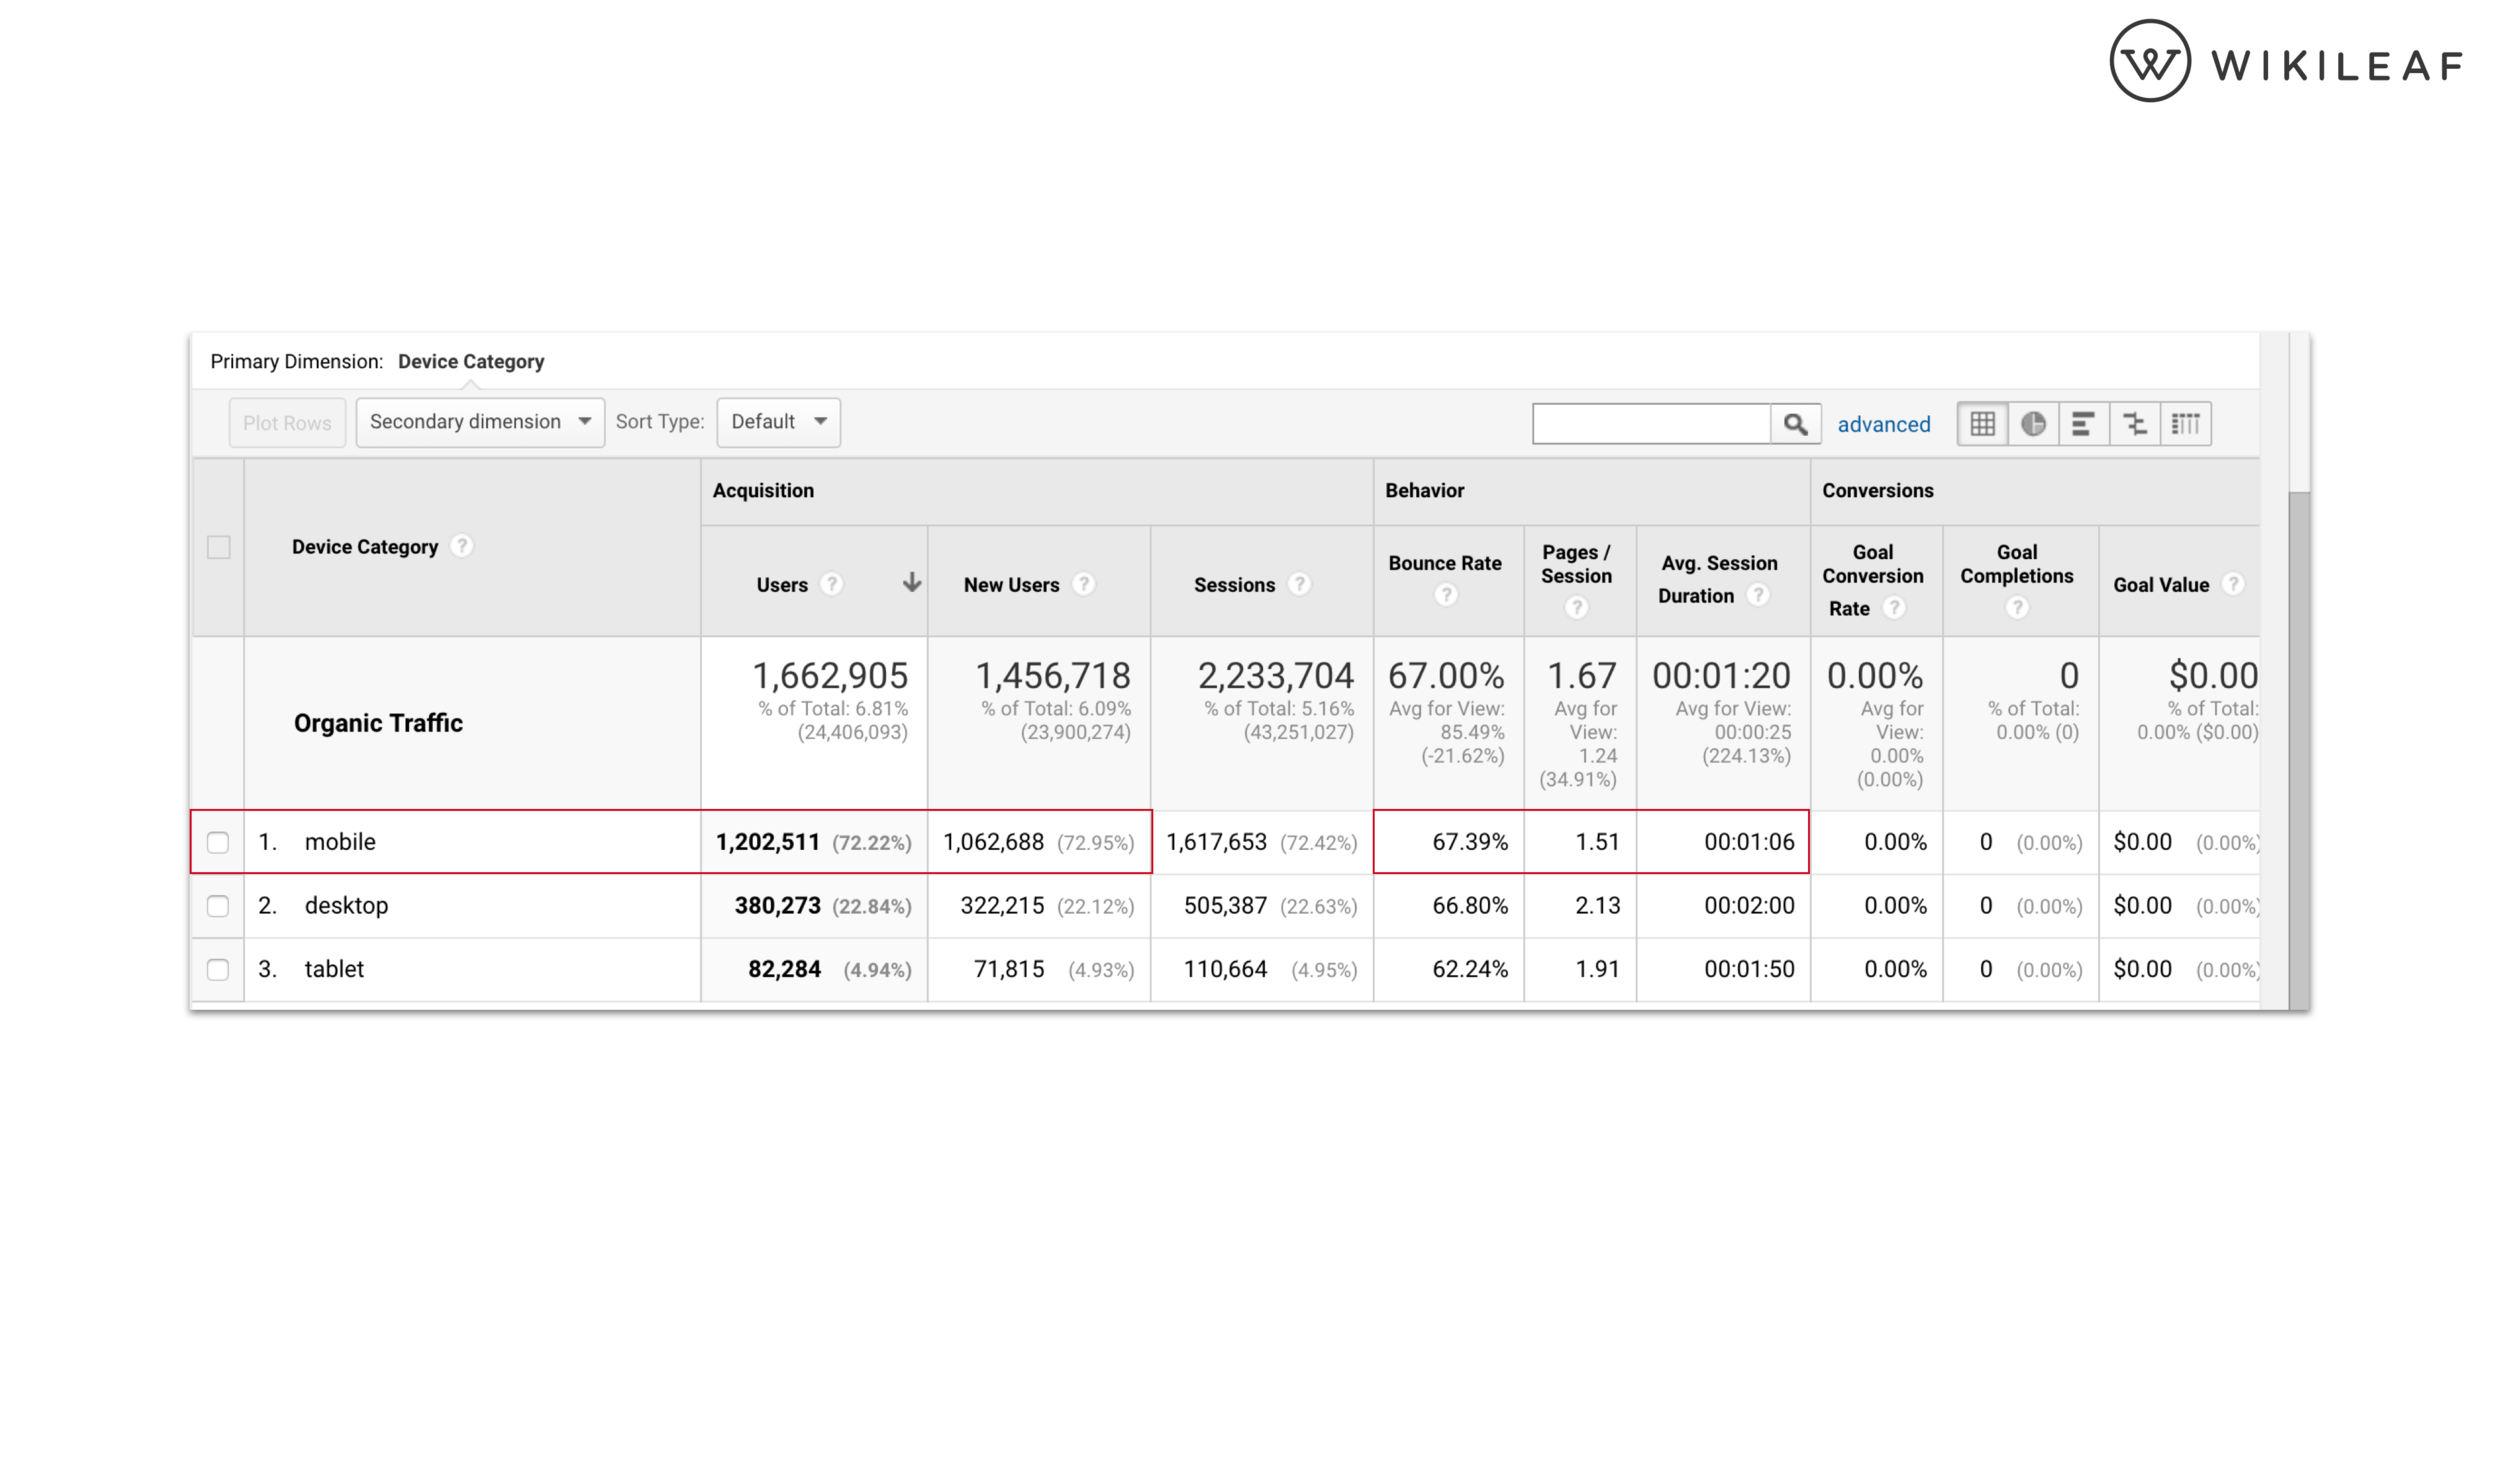Click mobile Bounce Rate 67.39%
2500x1484 pixels.
coord(1470,842)
